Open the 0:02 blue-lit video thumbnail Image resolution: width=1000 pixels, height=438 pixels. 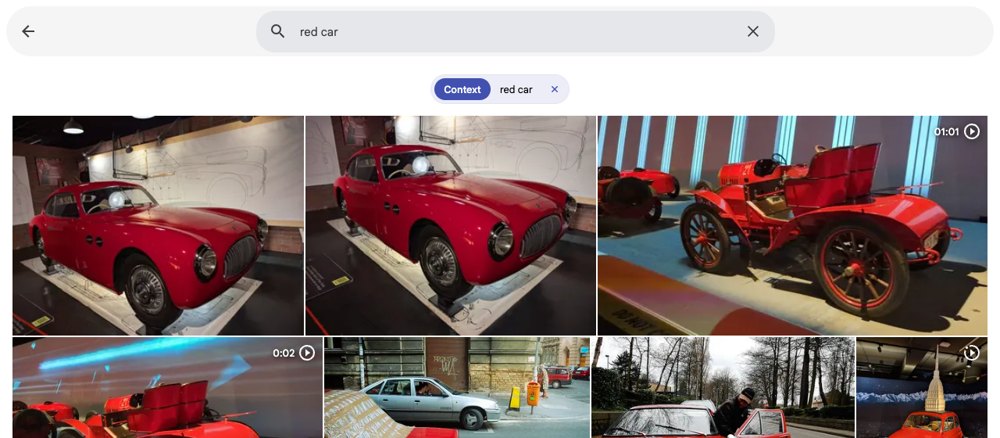(167, 388)
